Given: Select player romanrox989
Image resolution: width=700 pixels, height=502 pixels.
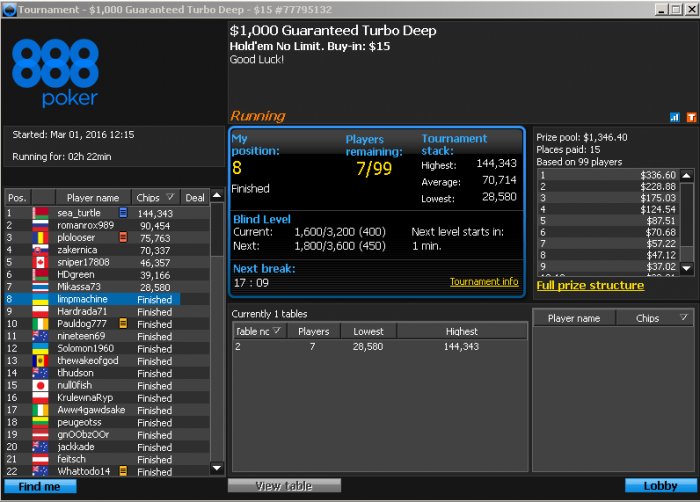Looking at the screenshot, I should pyautogui.click(x=107, y=225).
